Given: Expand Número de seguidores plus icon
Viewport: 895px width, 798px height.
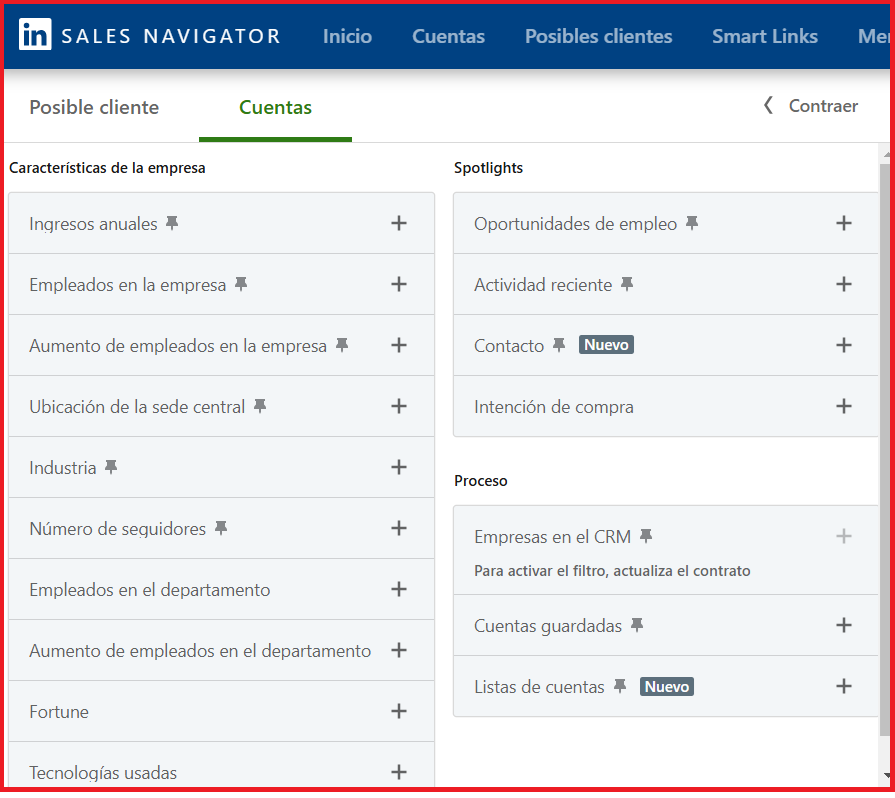Looking at the screenshot, I should 399,529.
